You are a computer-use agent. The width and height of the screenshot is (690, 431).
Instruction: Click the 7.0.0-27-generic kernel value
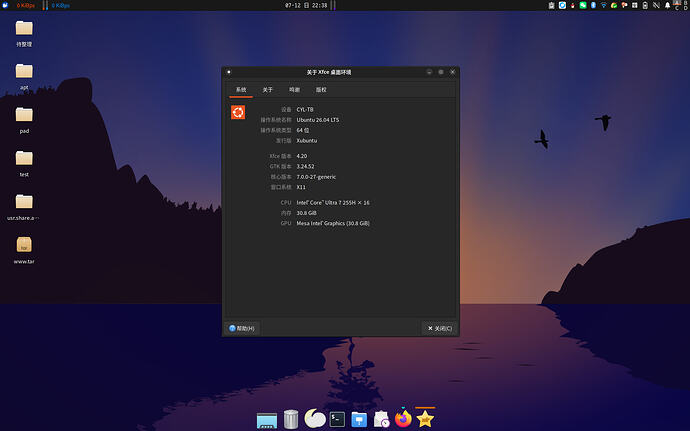[316, 177]
